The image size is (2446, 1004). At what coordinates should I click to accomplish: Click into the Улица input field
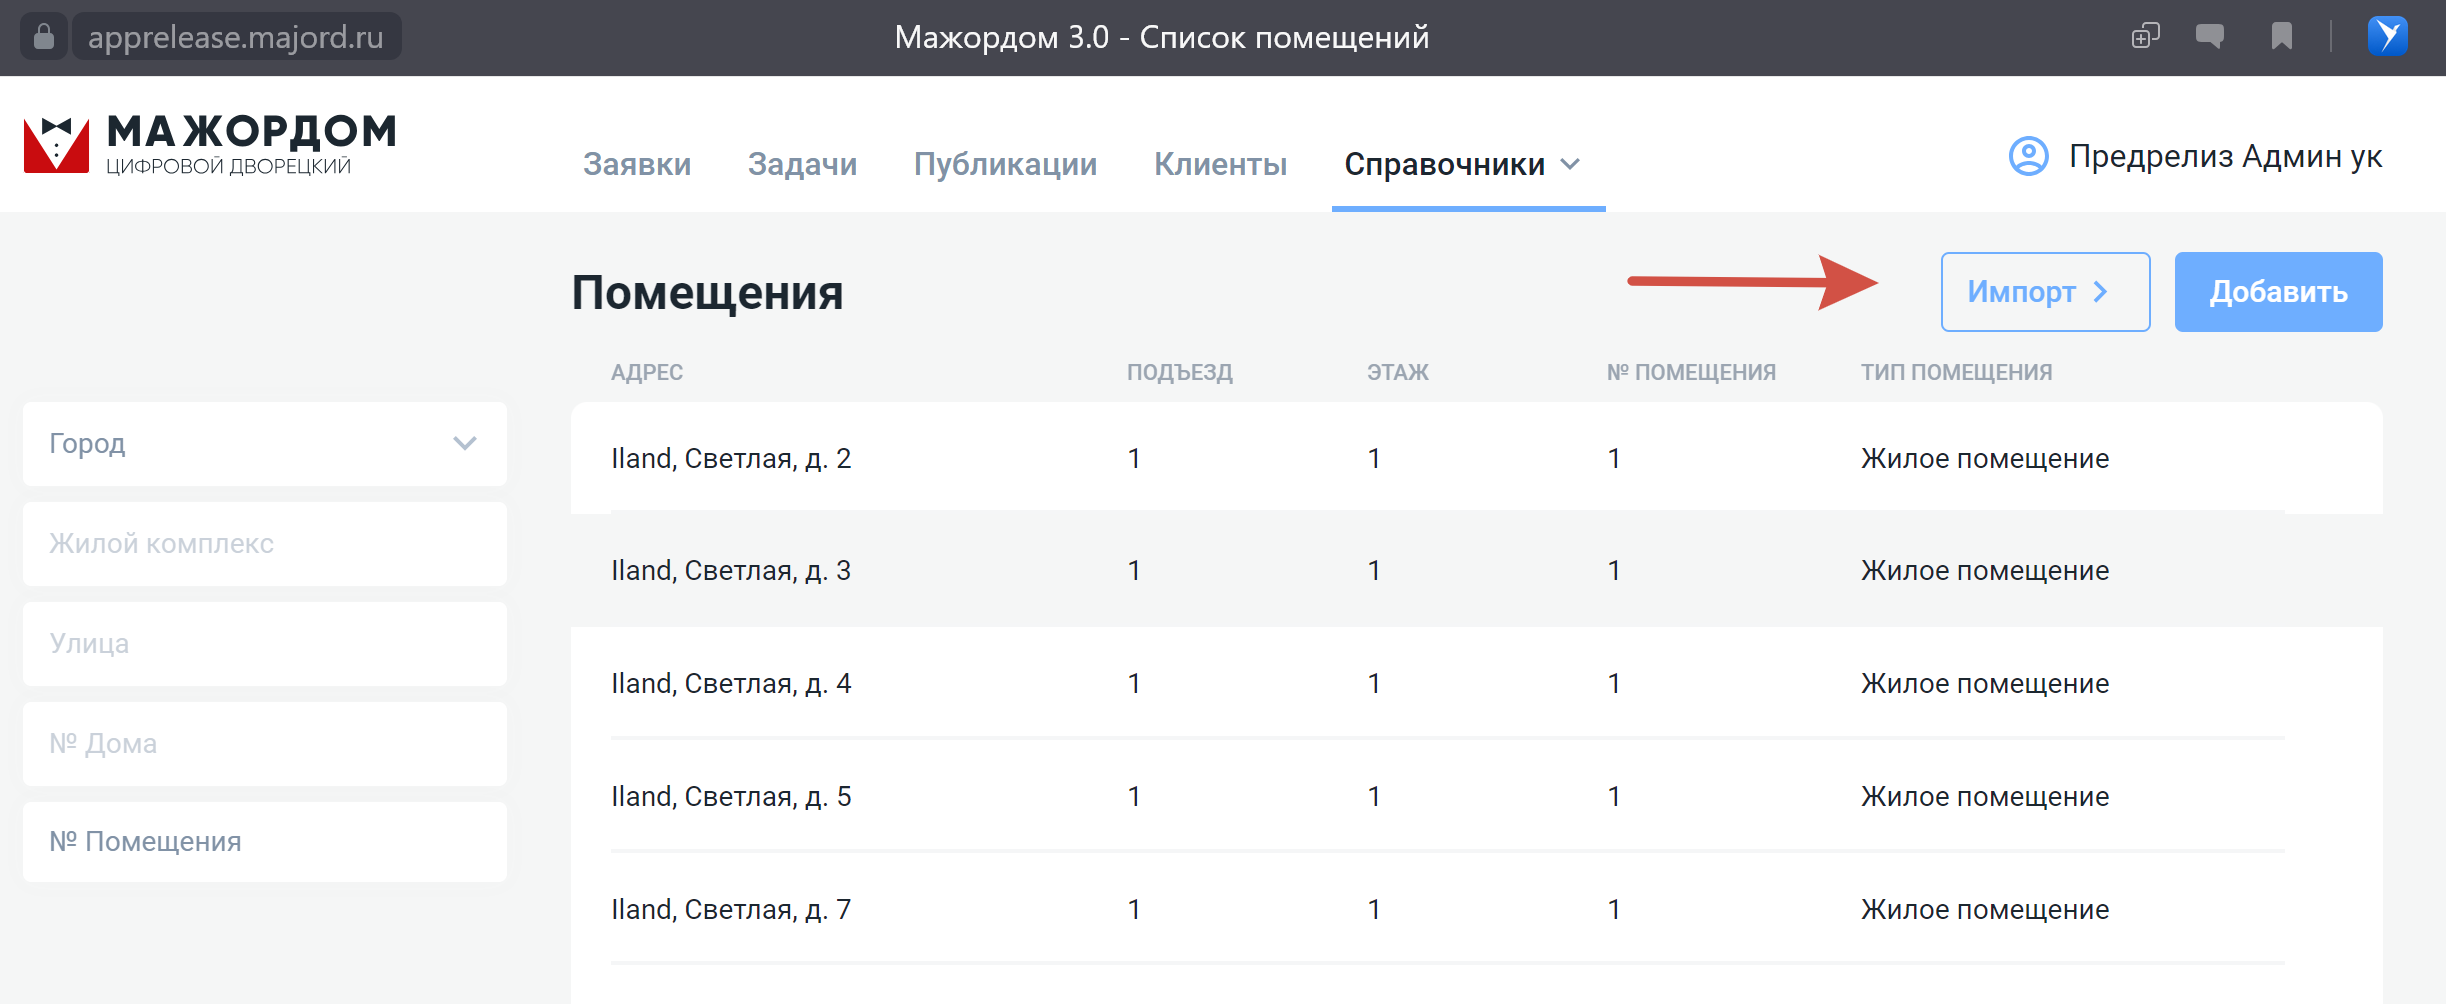point(264,644)
